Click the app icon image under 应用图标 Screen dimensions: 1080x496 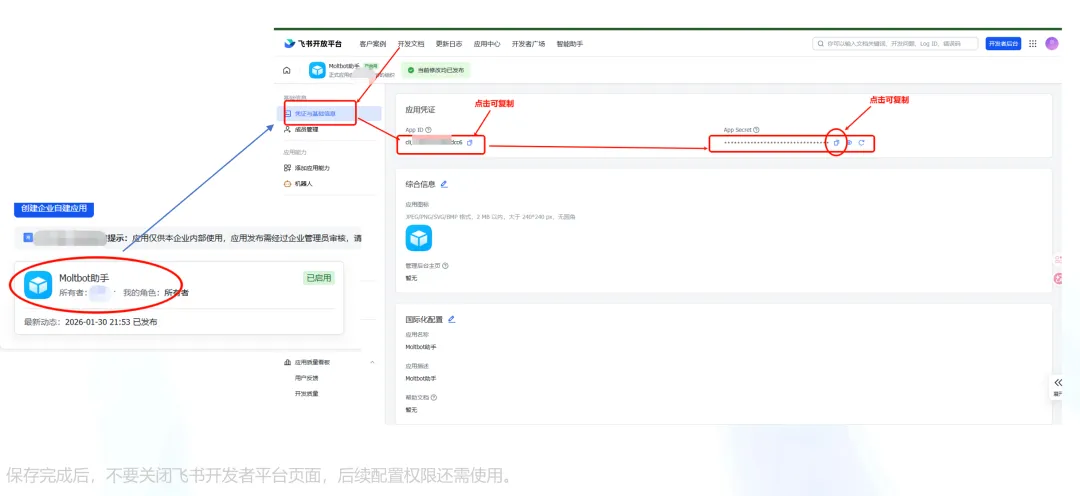pyautogui.click(x=418, y=238)
